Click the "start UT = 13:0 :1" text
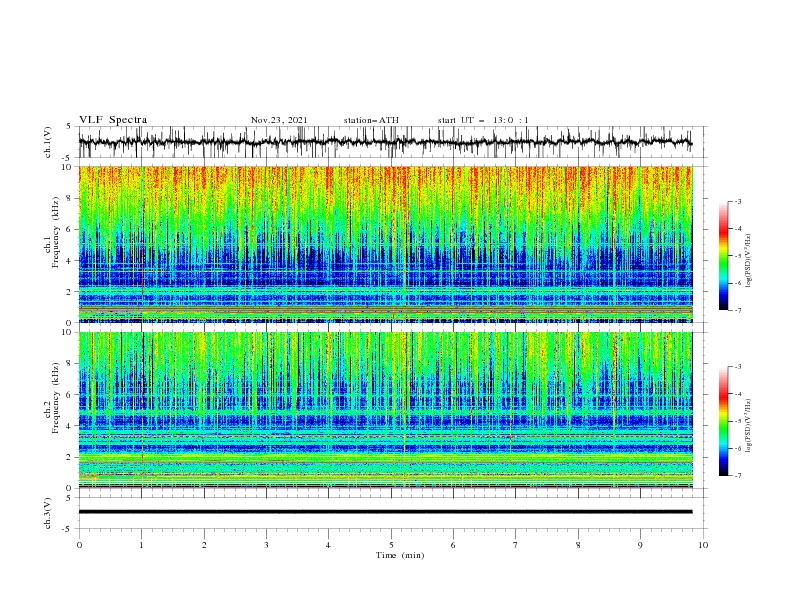The image size is (792, 612). pos(483,120)
